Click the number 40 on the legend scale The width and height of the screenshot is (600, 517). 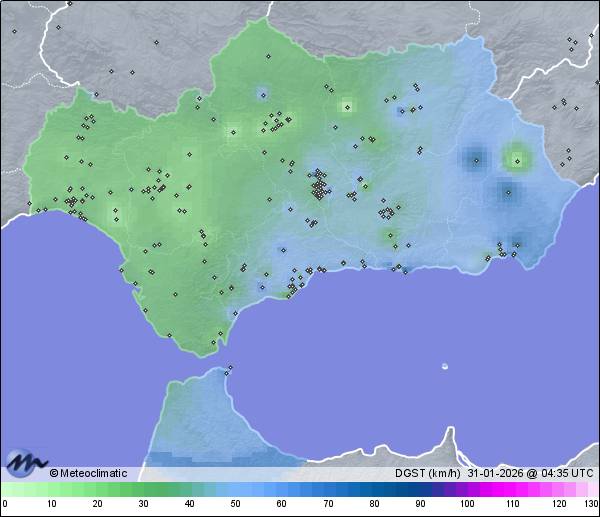pyautogui.click(x=189, y=504)
